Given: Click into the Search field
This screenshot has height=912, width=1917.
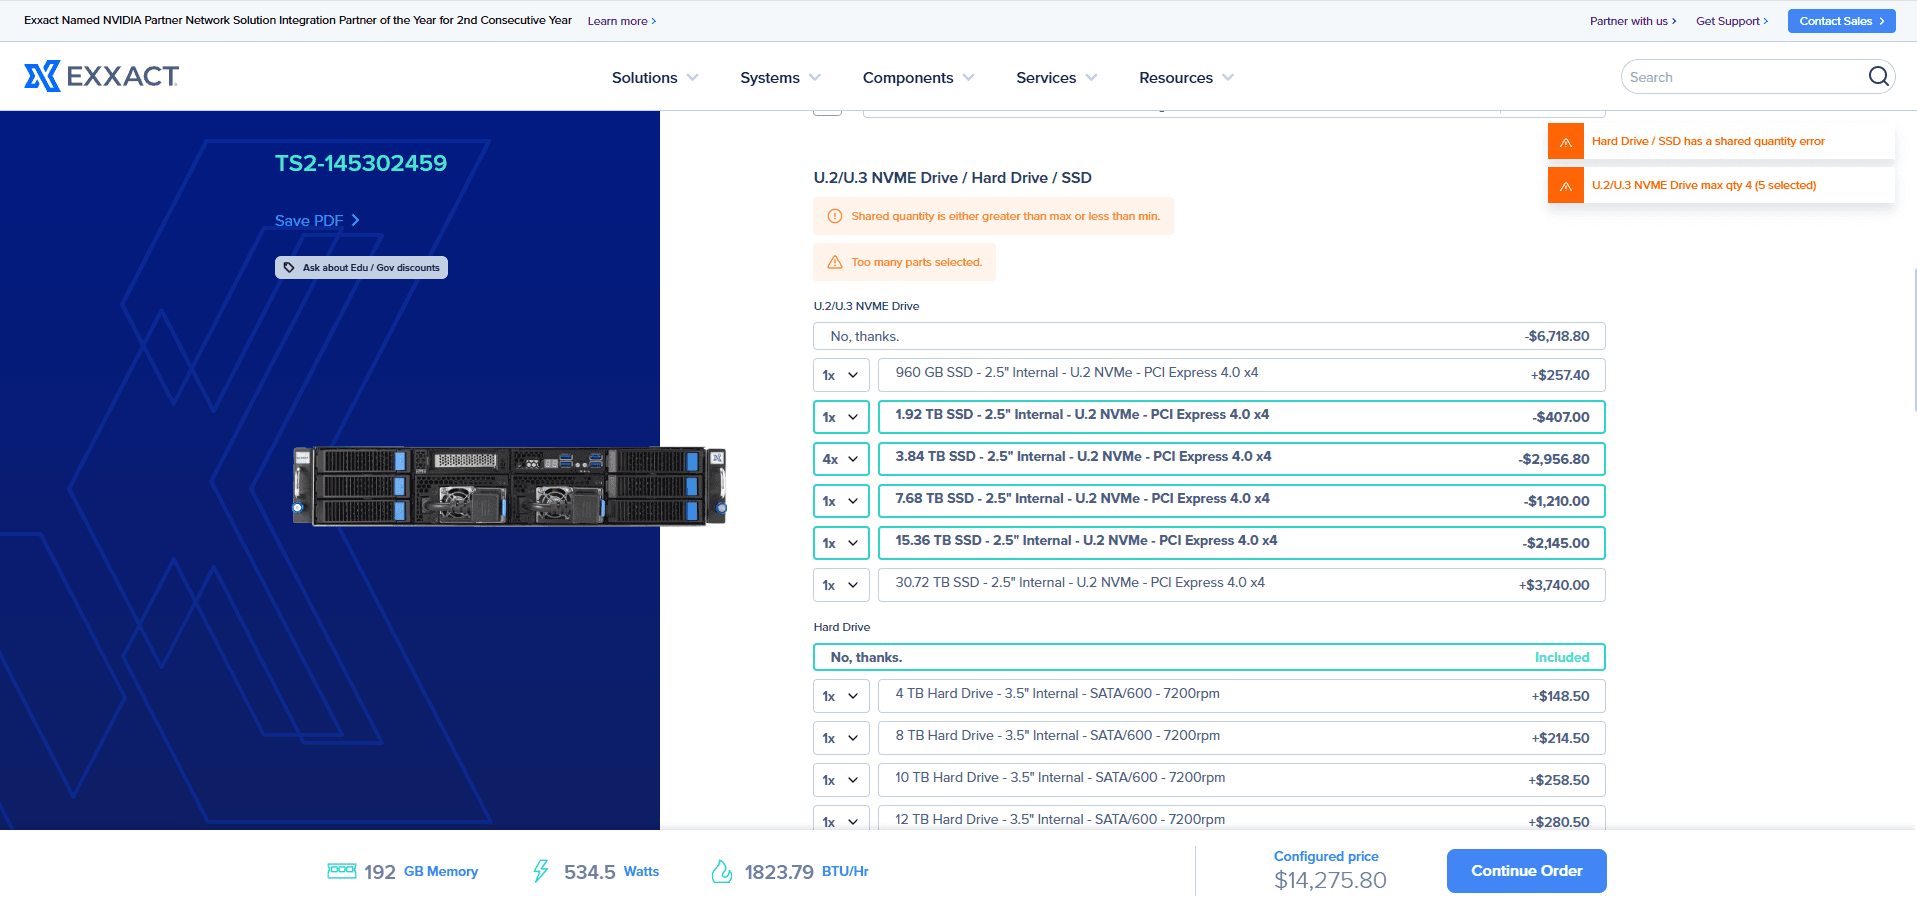Looking at the screenshot, I should click(1745, 77).
